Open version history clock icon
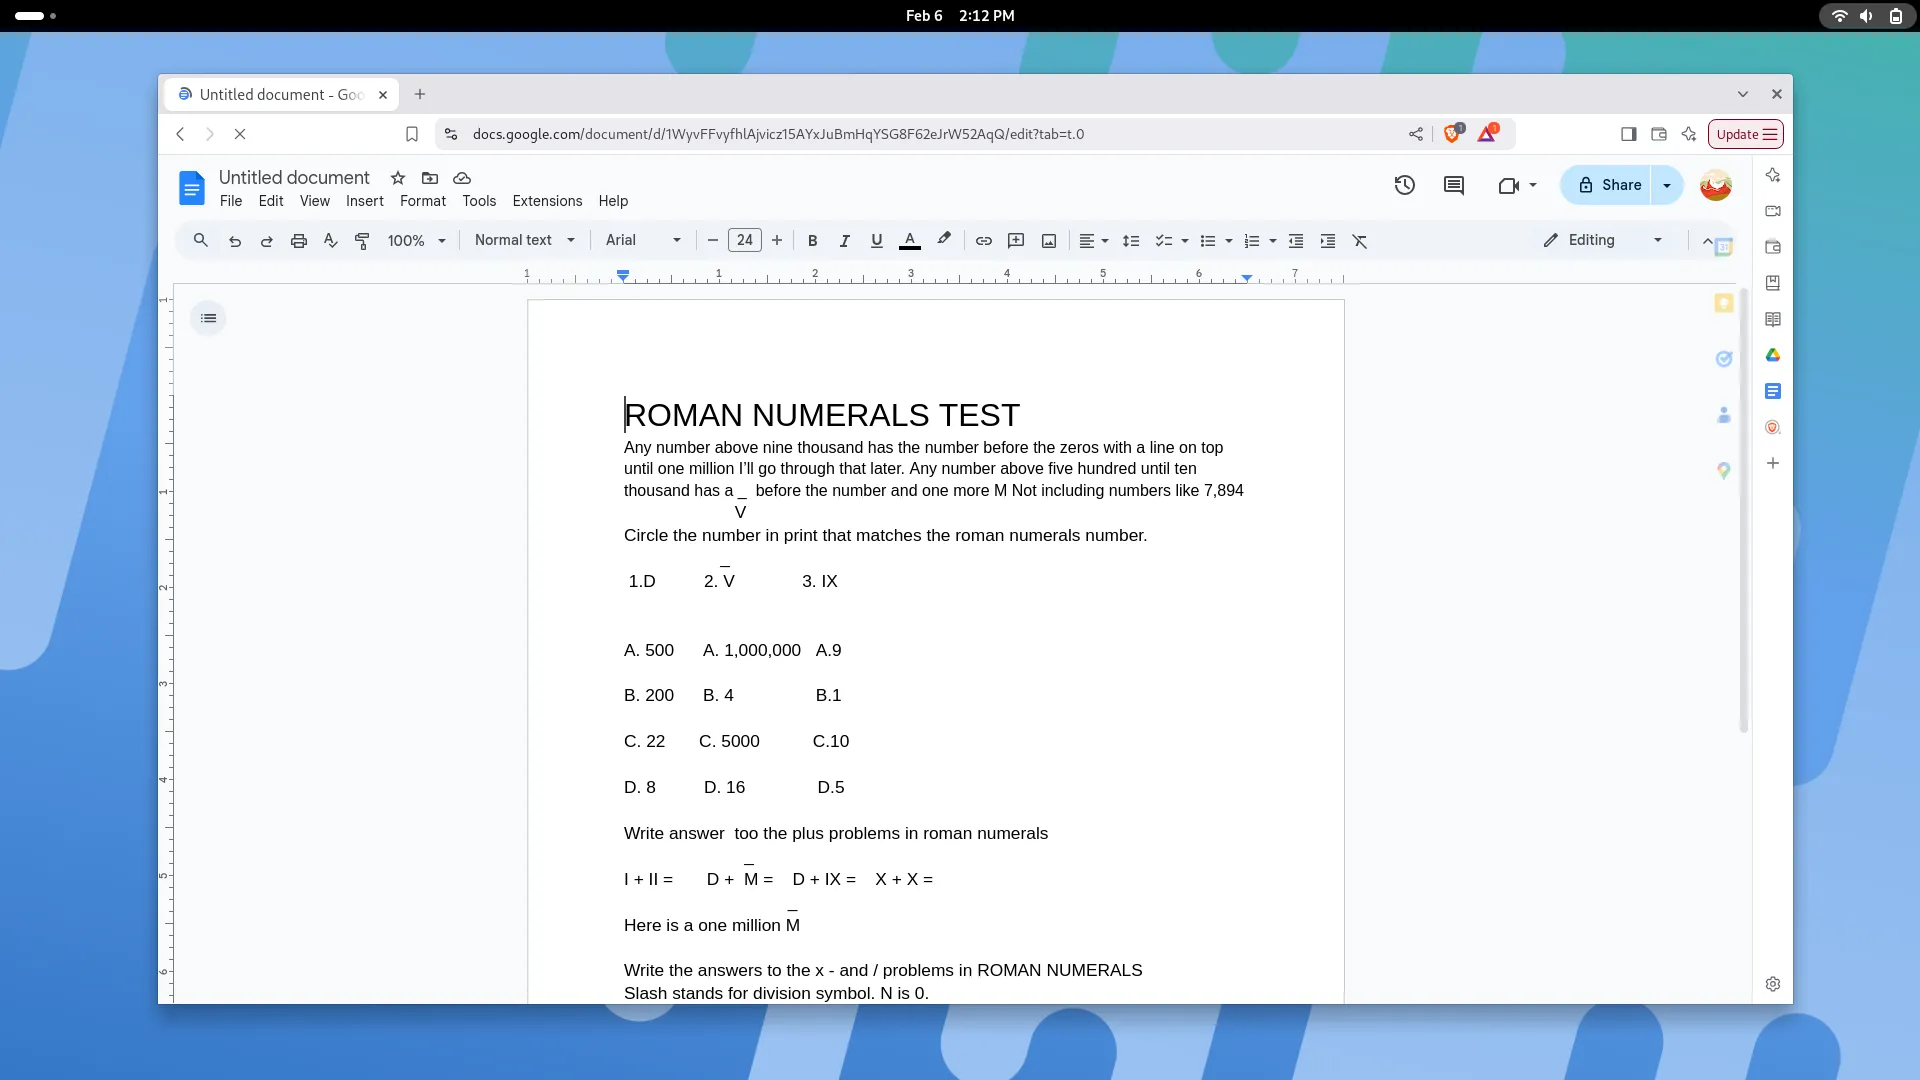The image size is (1920, 1080). 1405,185
